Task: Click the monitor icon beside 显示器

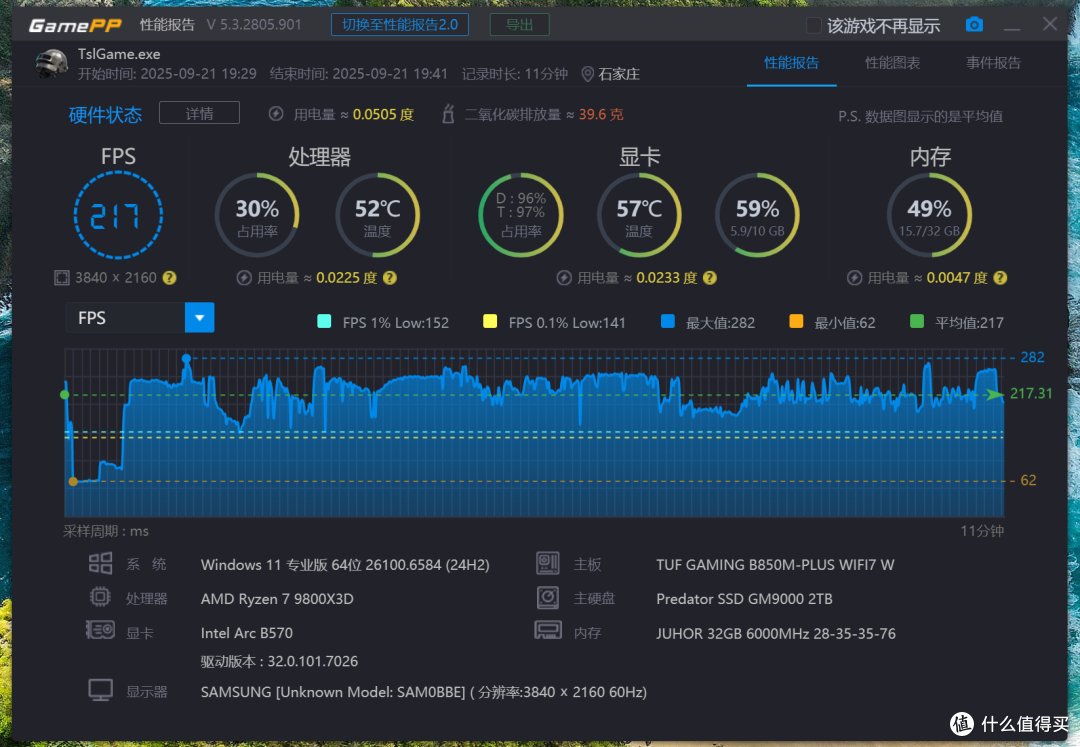Action: point(101,690)
